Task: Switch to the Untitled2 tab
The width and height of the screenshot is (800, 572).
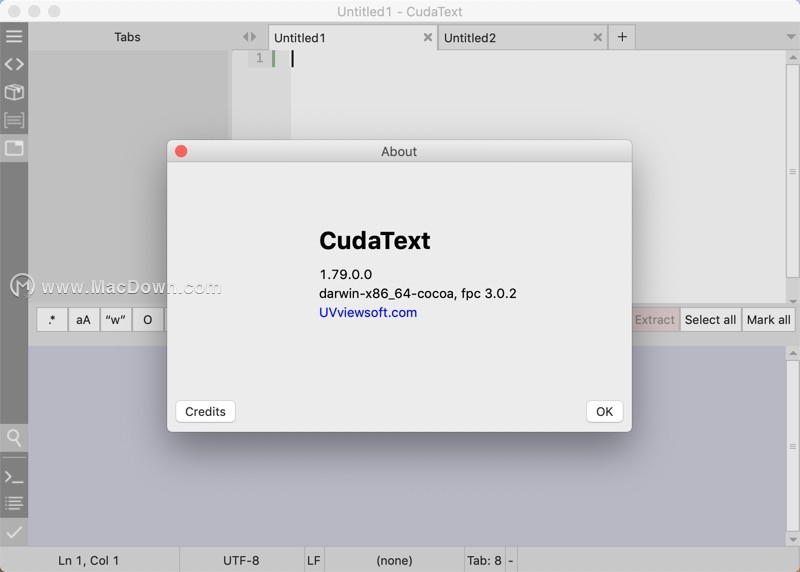Action: tap(522, 38)
